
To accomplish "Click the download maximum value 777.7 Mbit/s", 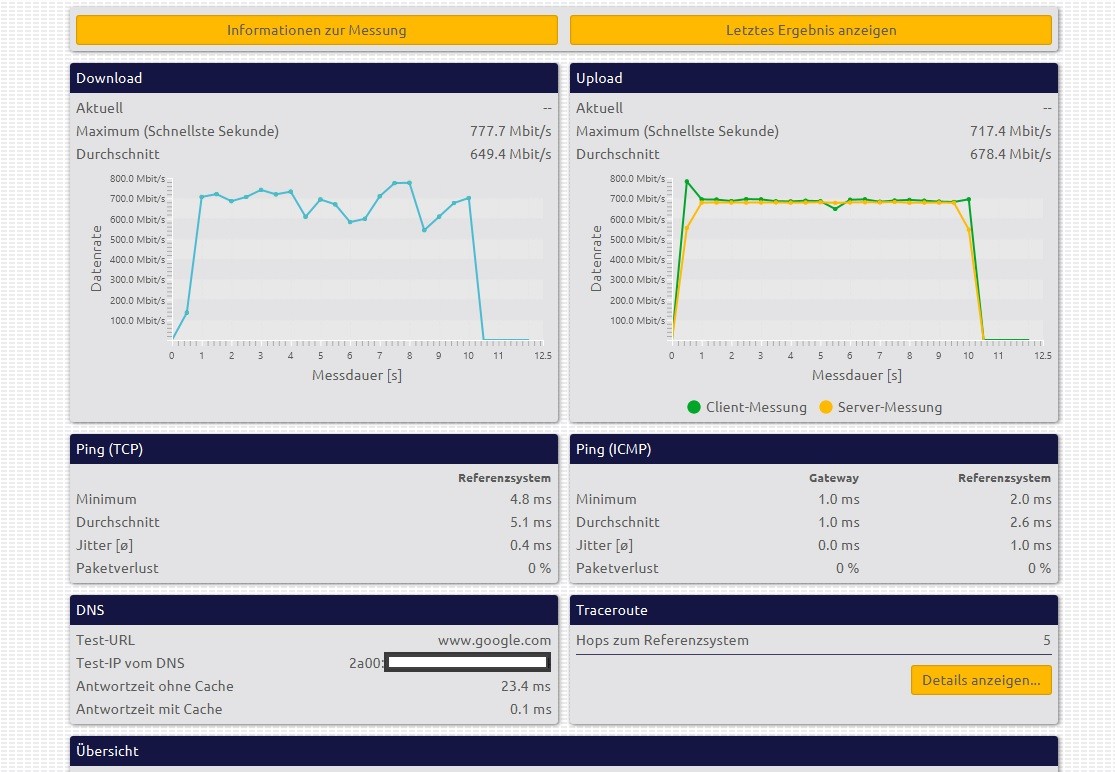I will [510, 131].
